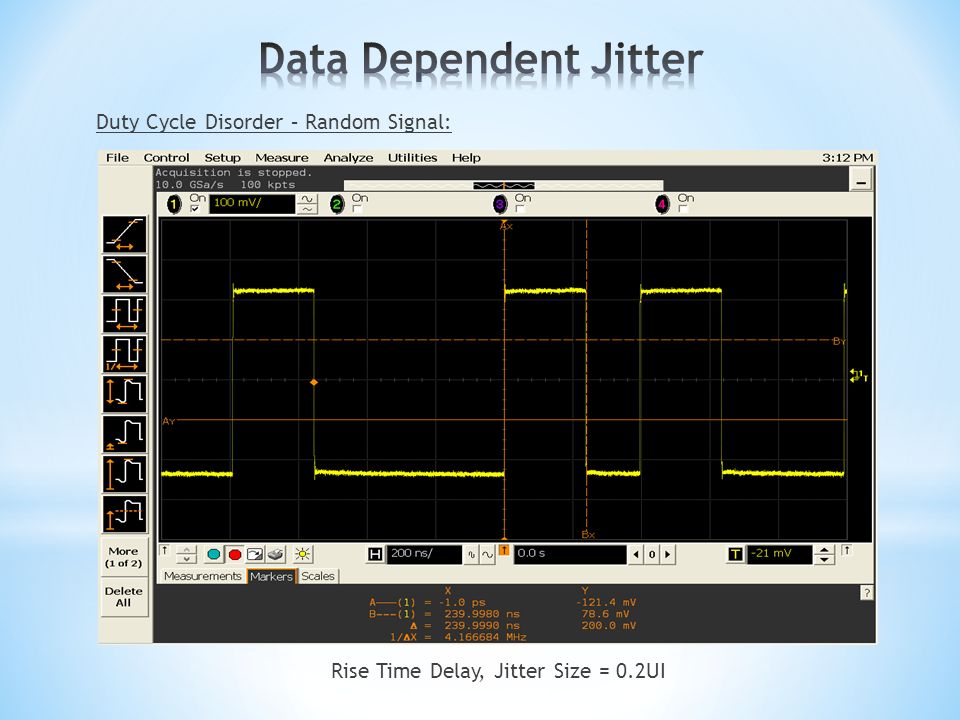Viewport: 960px width, 720px height.
Task: Select the amplitude voltage measurement icon
Action: pyautogui.click(x=124, y=473)
